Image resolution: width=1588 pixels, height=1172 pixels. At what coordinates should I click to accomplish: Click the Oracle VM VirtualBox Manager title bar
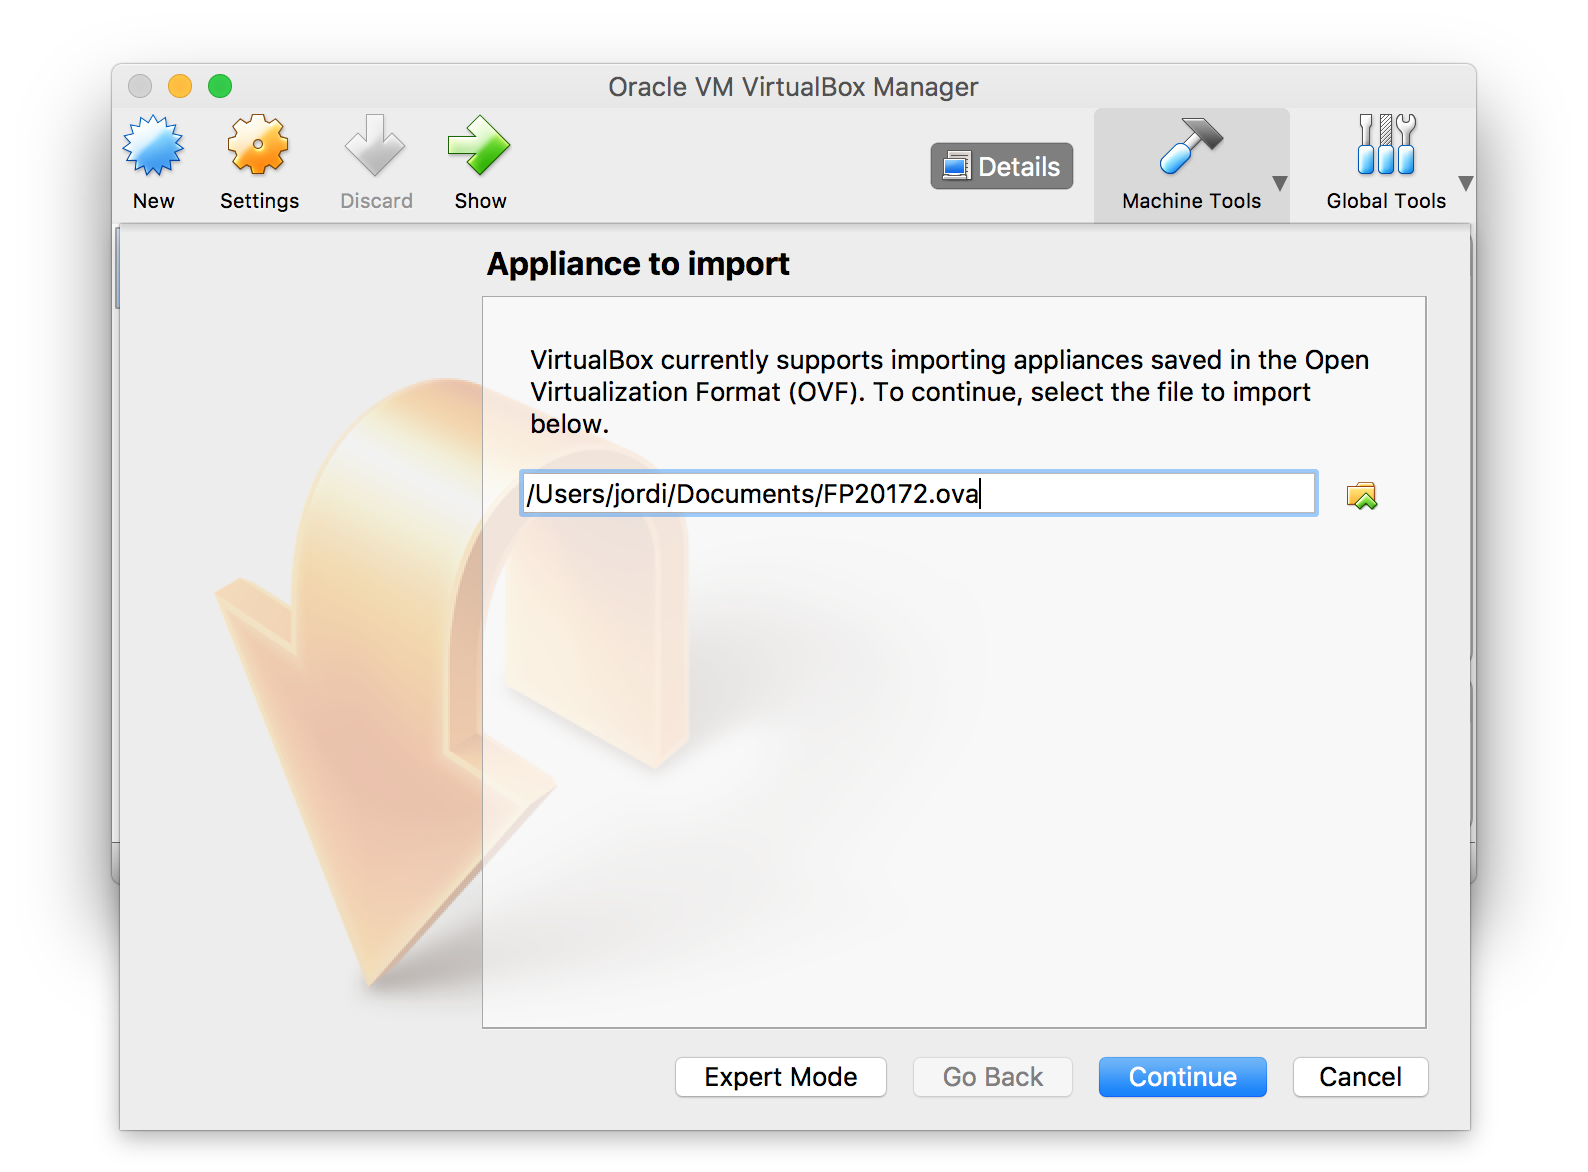point(793,87)
